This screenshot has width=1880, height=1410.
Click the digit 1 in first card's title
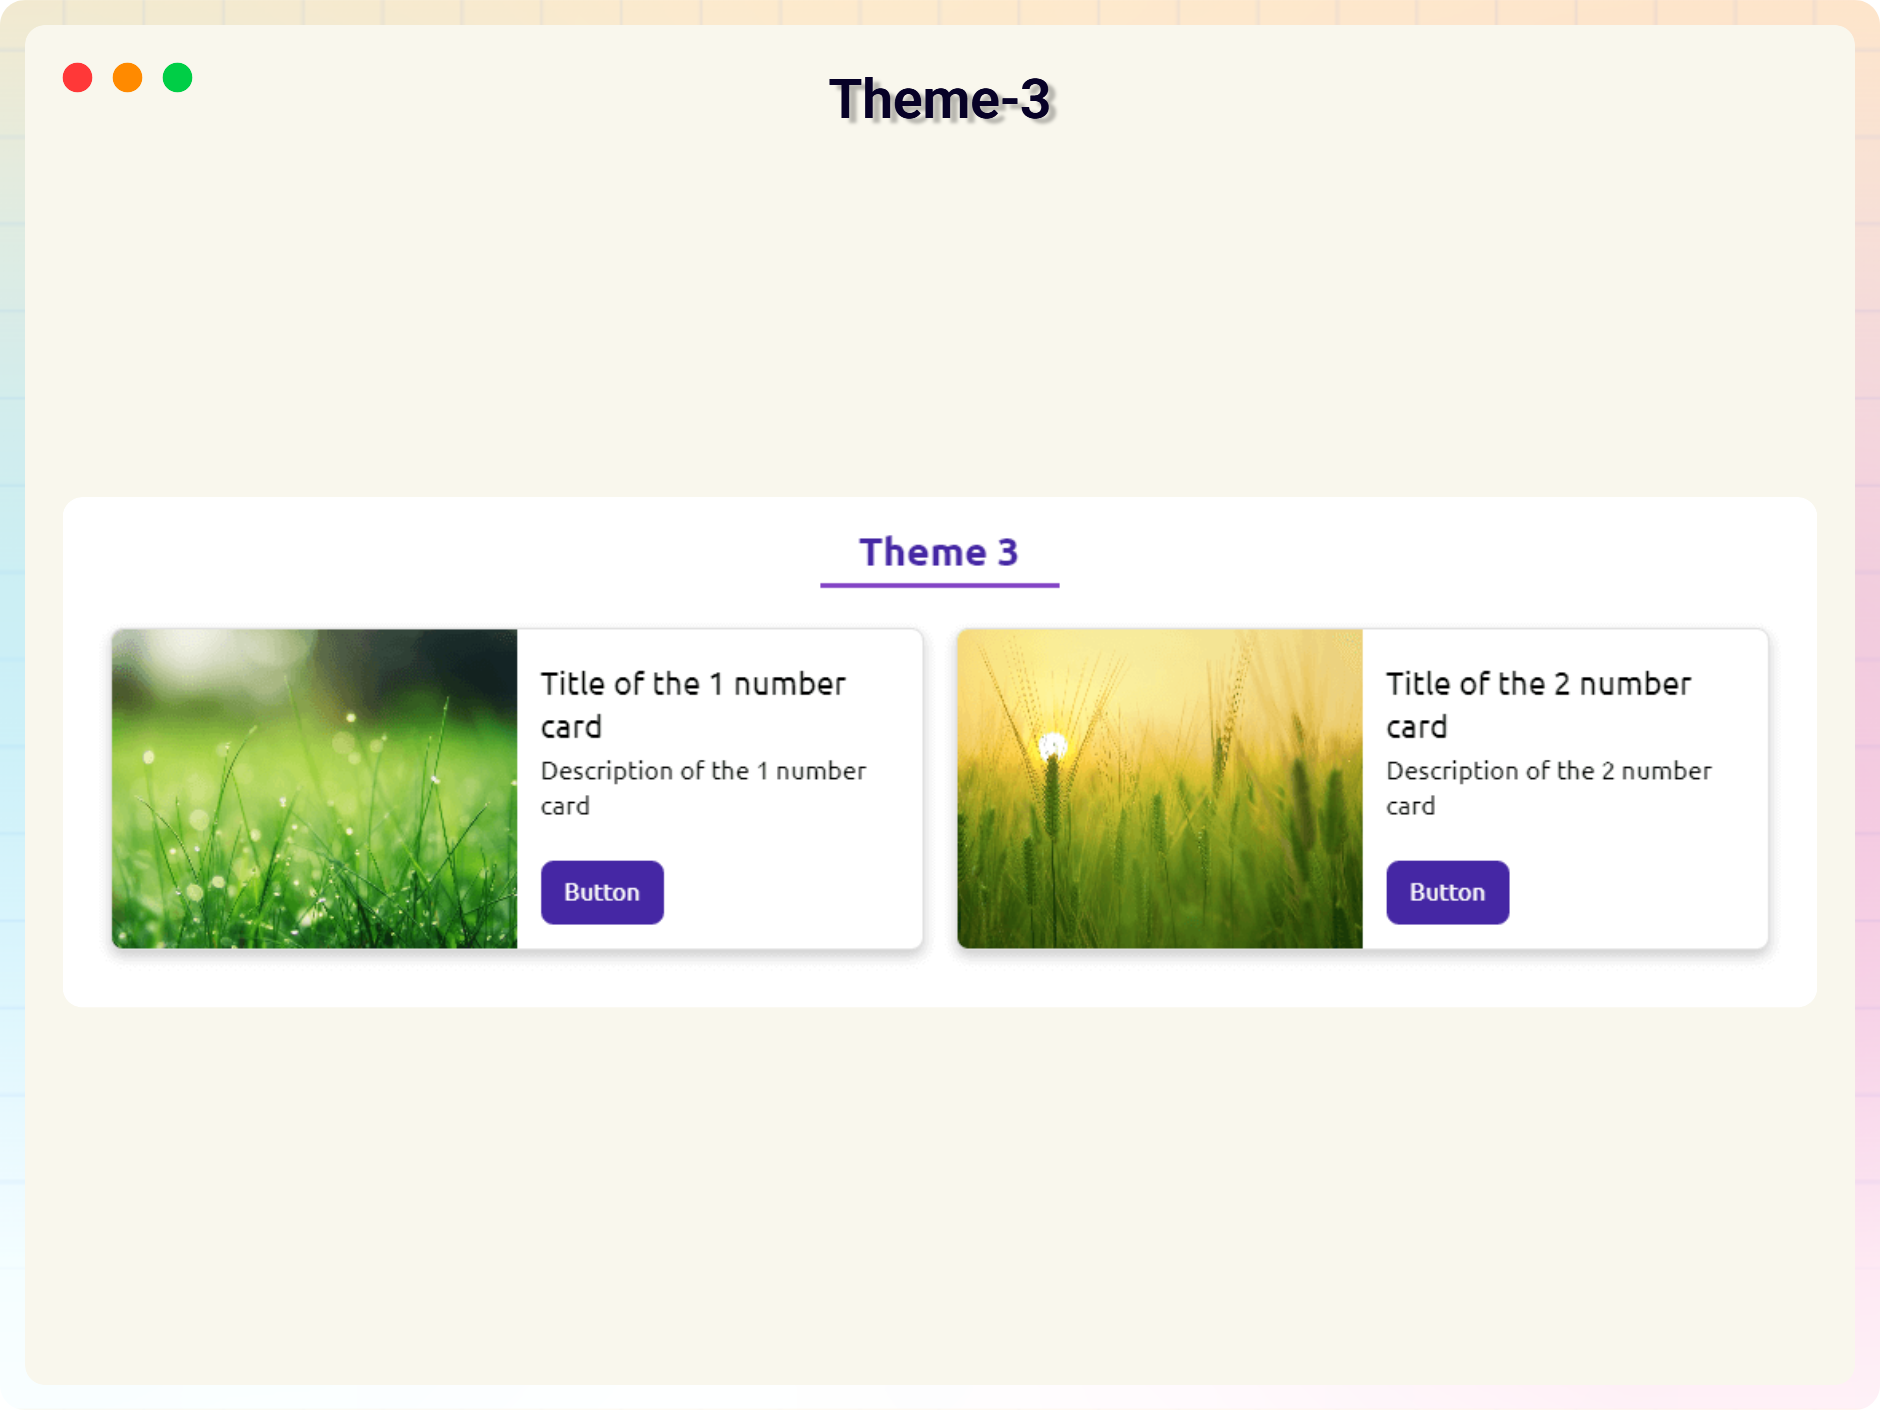(x=716, y=684)
